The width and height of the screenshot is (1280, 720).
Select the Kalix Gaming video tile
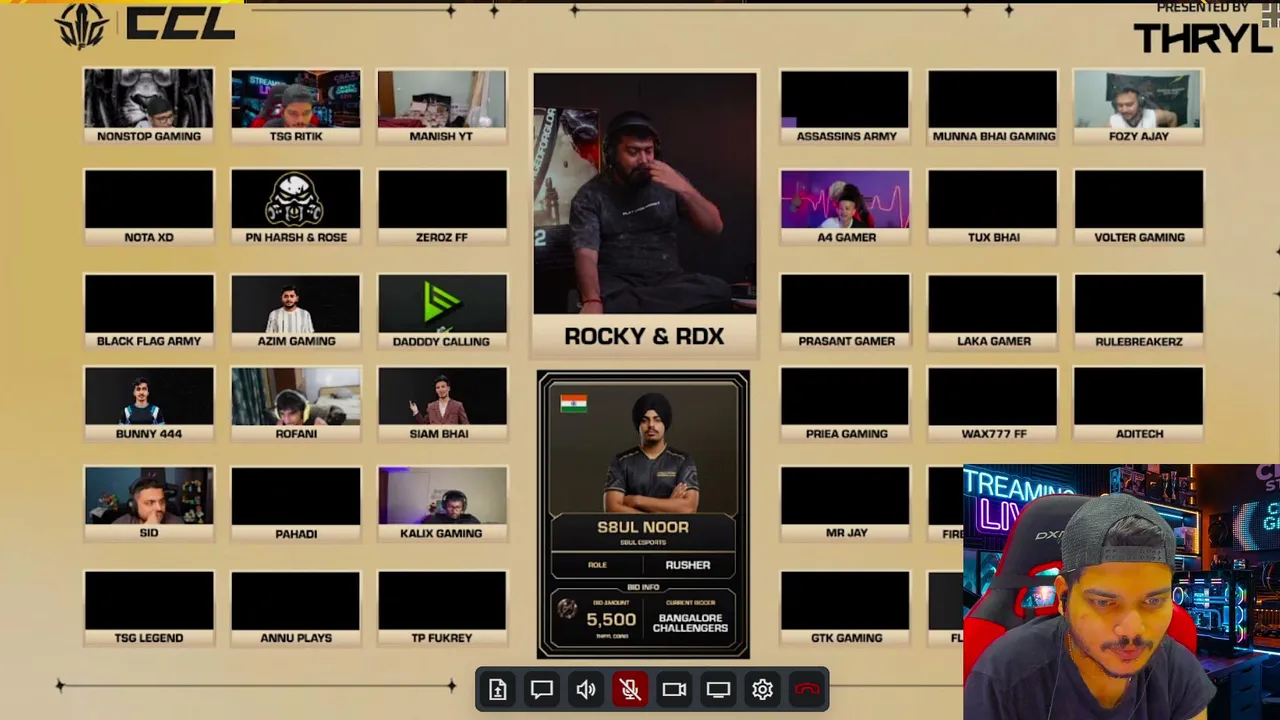[x=442, y=504]
